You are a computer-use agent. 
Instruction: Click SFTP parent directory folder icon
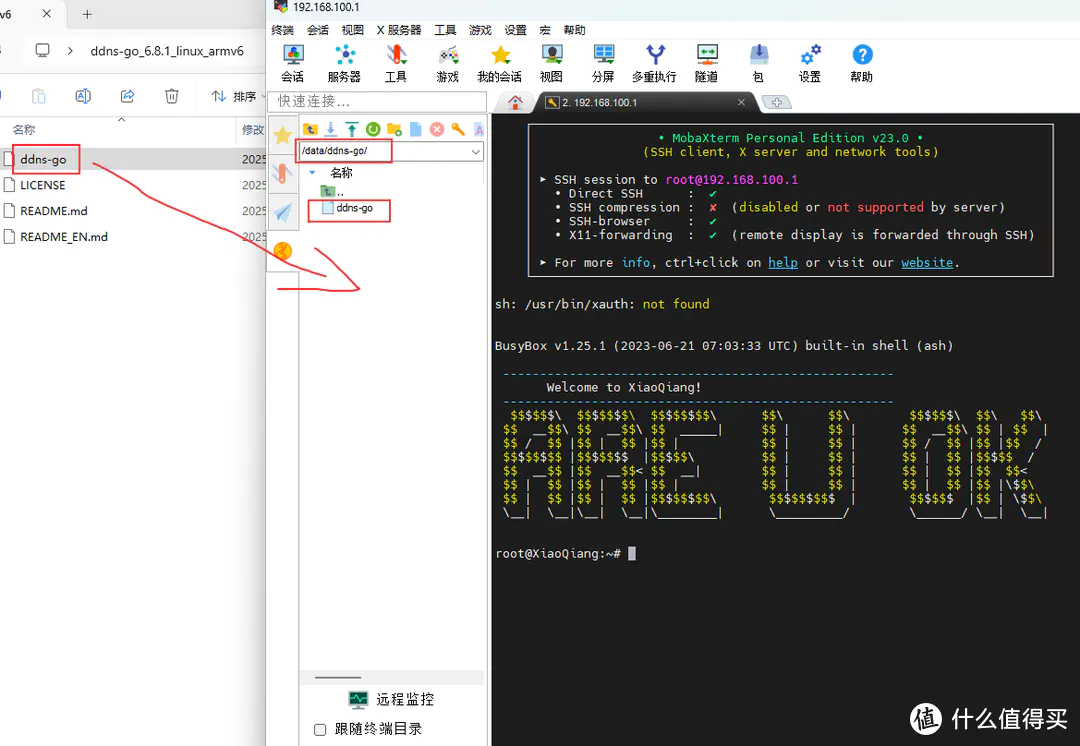tap(310, 129)
